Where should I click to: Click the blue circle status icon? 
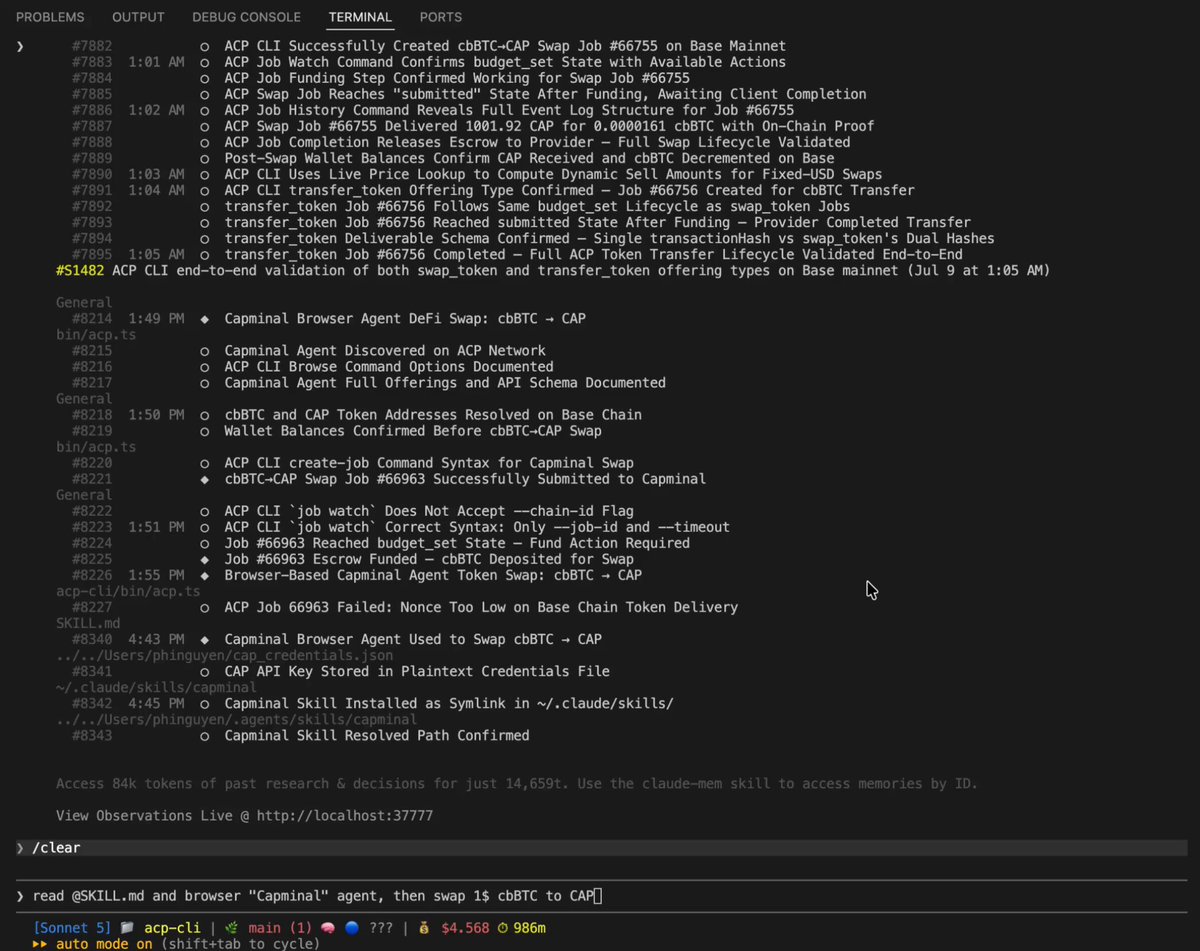pos(351,927)
